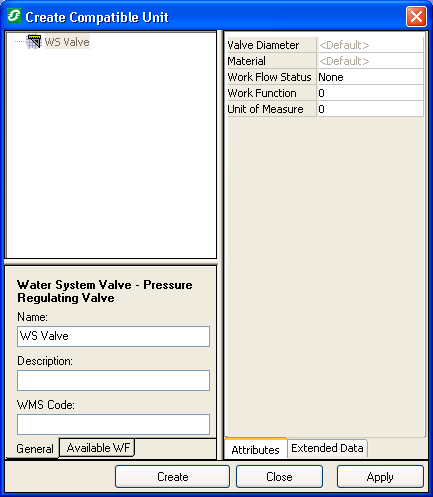Open the Material default value cell
The height and width of the screenshot is (497, 433).
(371, 61)
